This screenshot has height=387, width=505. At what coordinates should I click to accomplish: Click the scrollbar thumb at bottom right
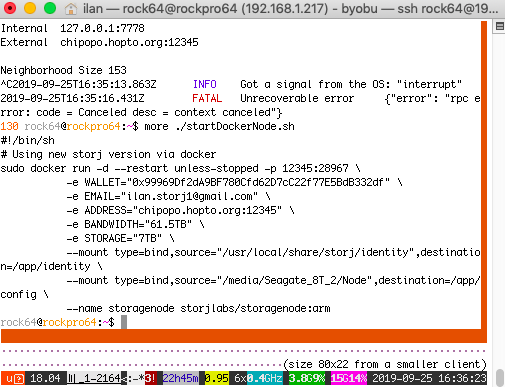tap(500, 378)
